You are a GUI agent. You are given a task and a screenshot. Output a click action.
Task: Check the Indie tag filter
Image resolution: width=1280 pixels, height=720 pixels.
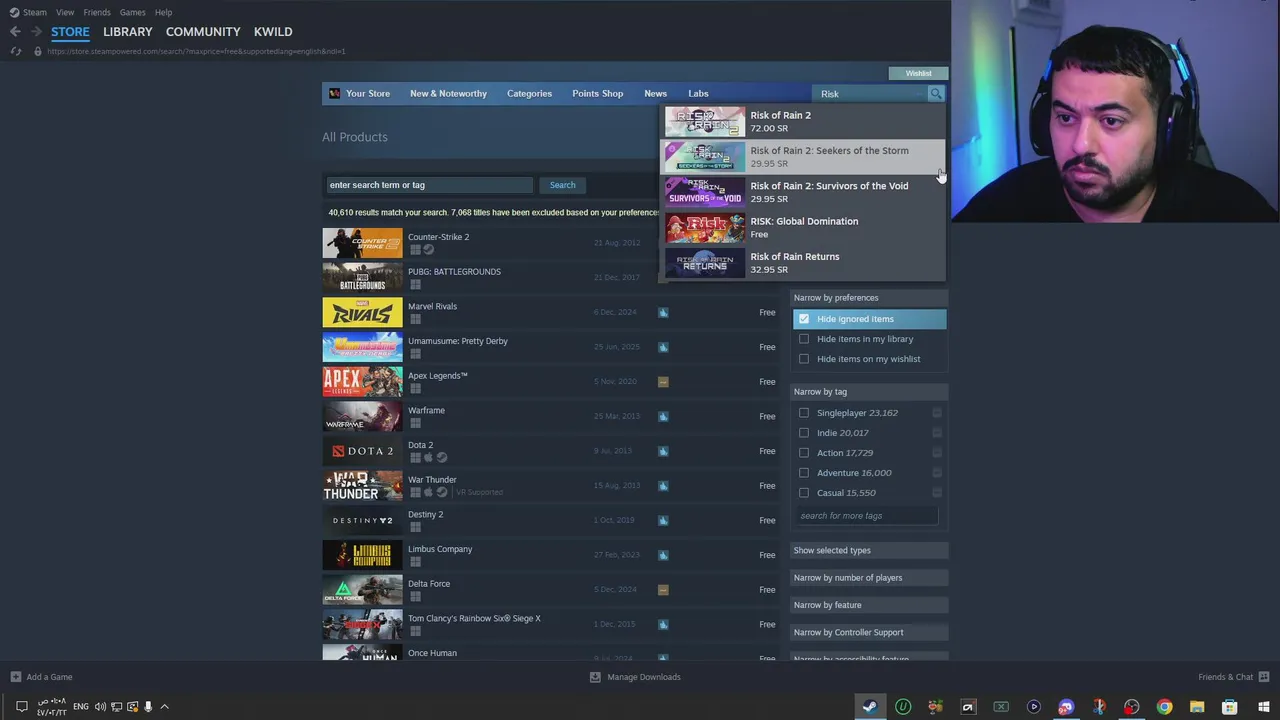804,433
